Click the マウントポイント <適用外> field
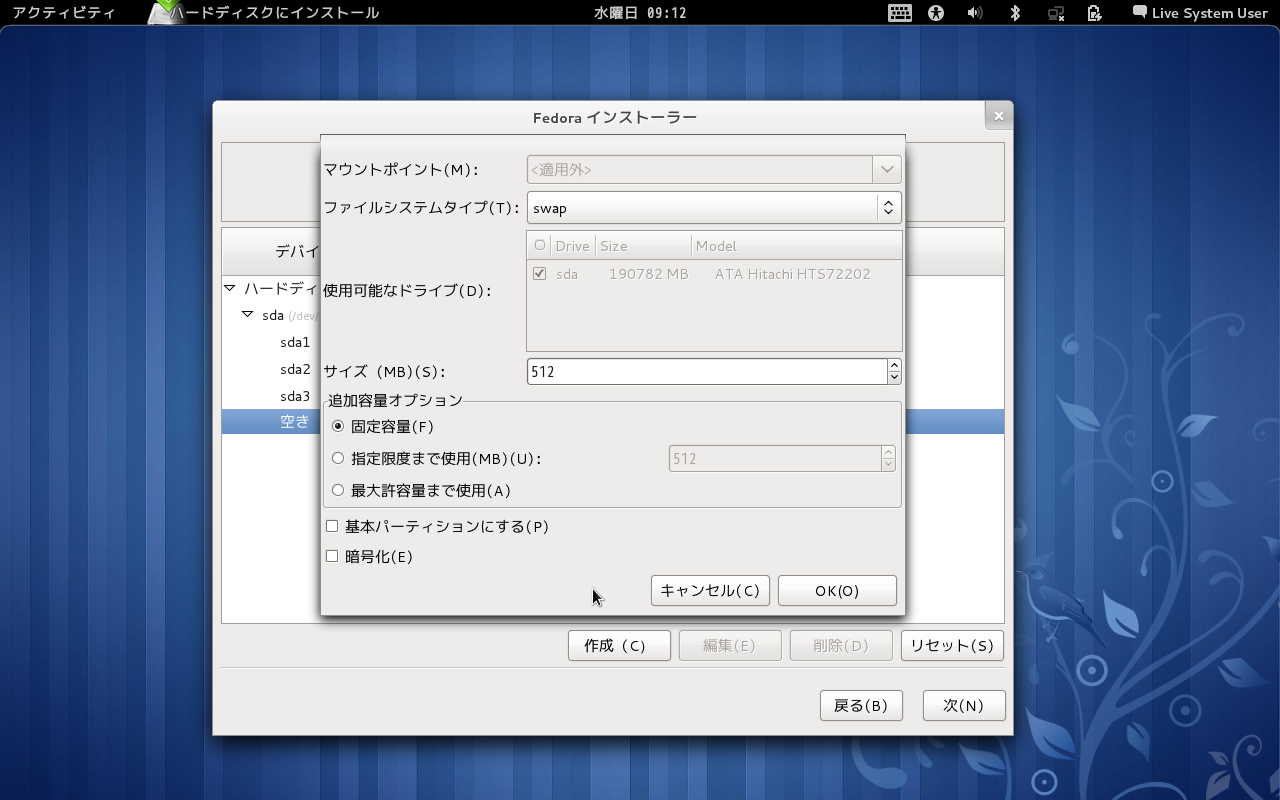The width and height of the screenshot is (1280, 800). (700, 169)
